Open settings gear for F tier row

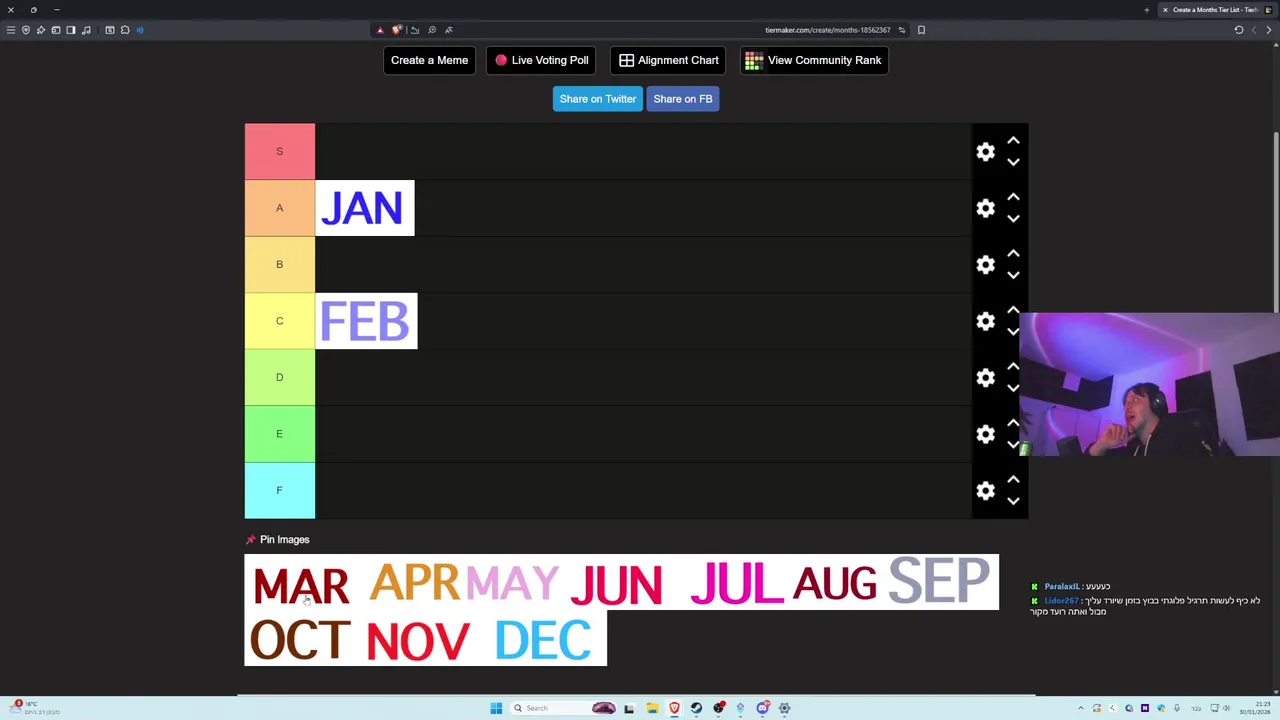point(985,490)
